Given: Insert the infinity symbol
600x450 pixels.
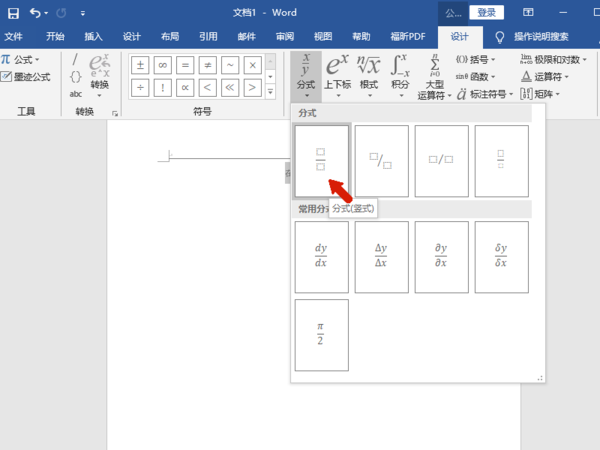Looking at the screenshot, I should (163, 65).
